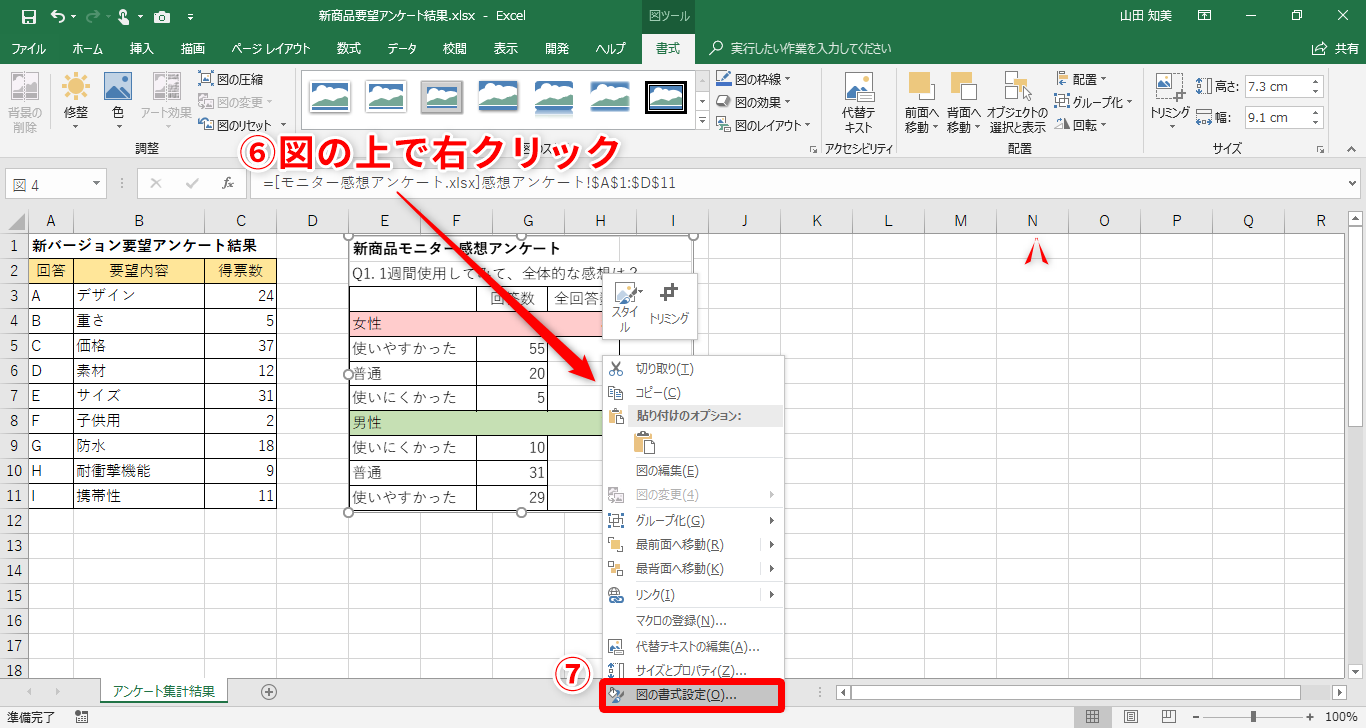Choose 最前面へ移動(R) in context menu

point(694,545)
